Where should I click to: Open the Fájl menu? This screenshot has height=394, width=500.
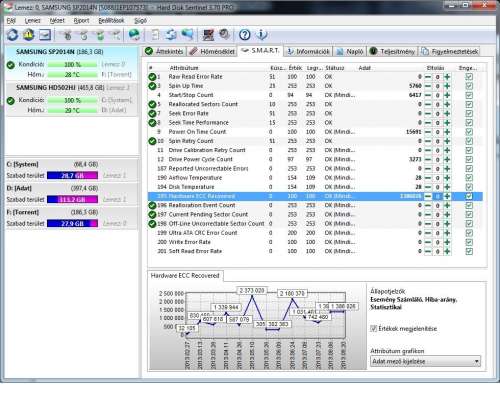click(11, 21)
